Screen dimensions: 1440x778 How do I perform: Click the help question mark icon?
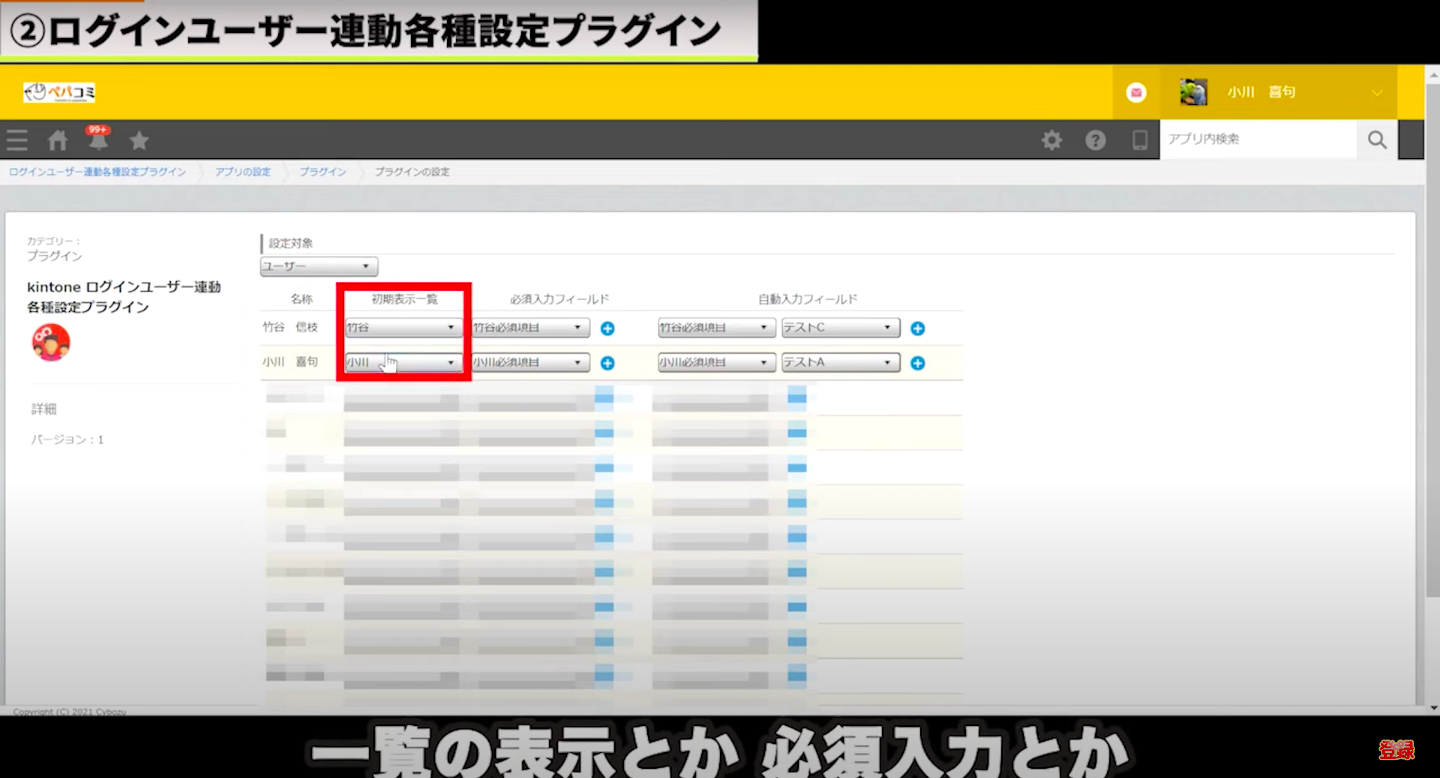coord(1096,140)
